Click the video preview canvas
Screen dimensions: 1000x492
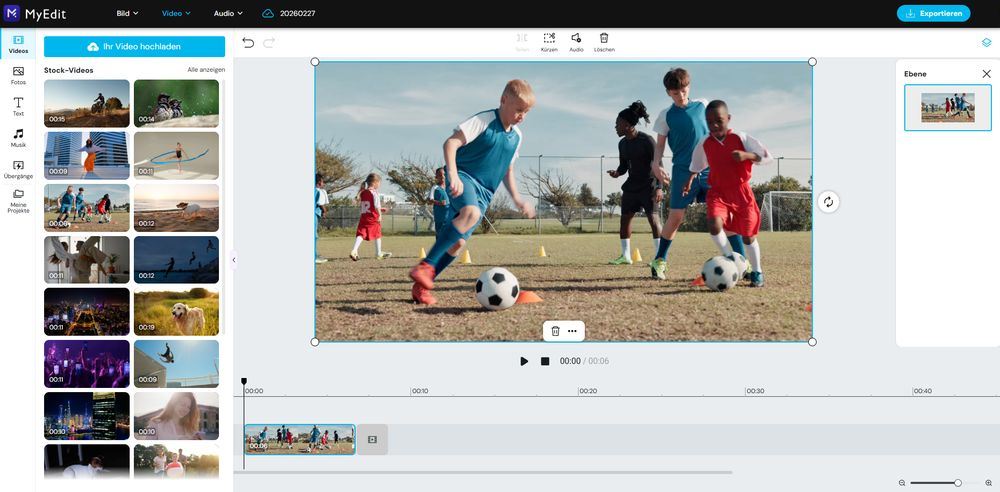tap(563, 202)
